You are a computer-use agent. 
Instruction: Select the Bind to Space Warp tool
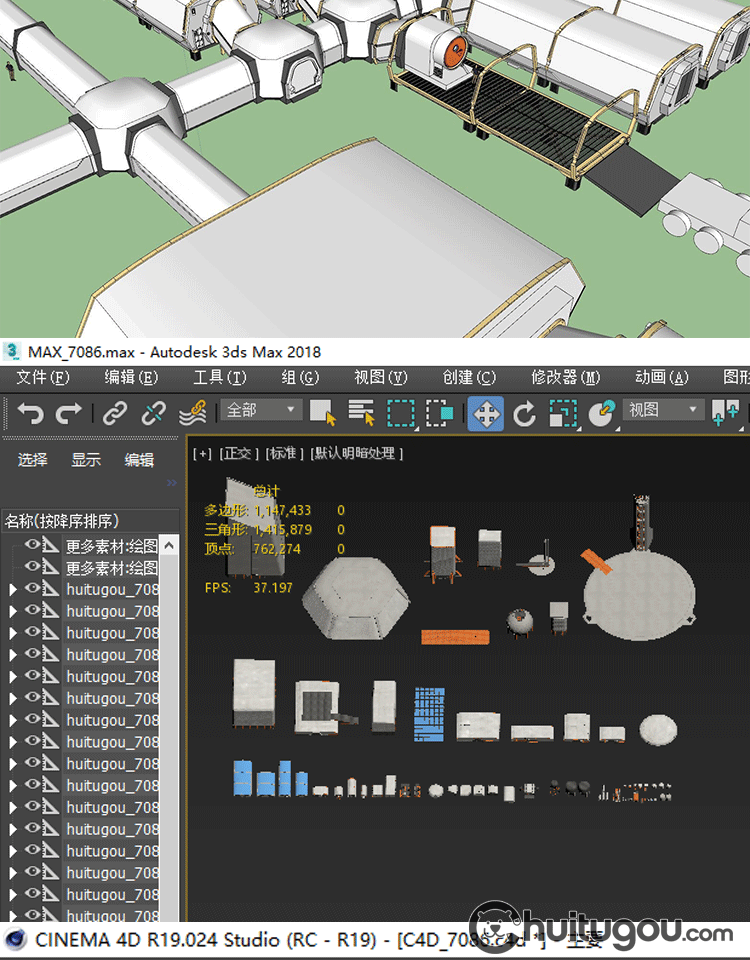point(192,413)
